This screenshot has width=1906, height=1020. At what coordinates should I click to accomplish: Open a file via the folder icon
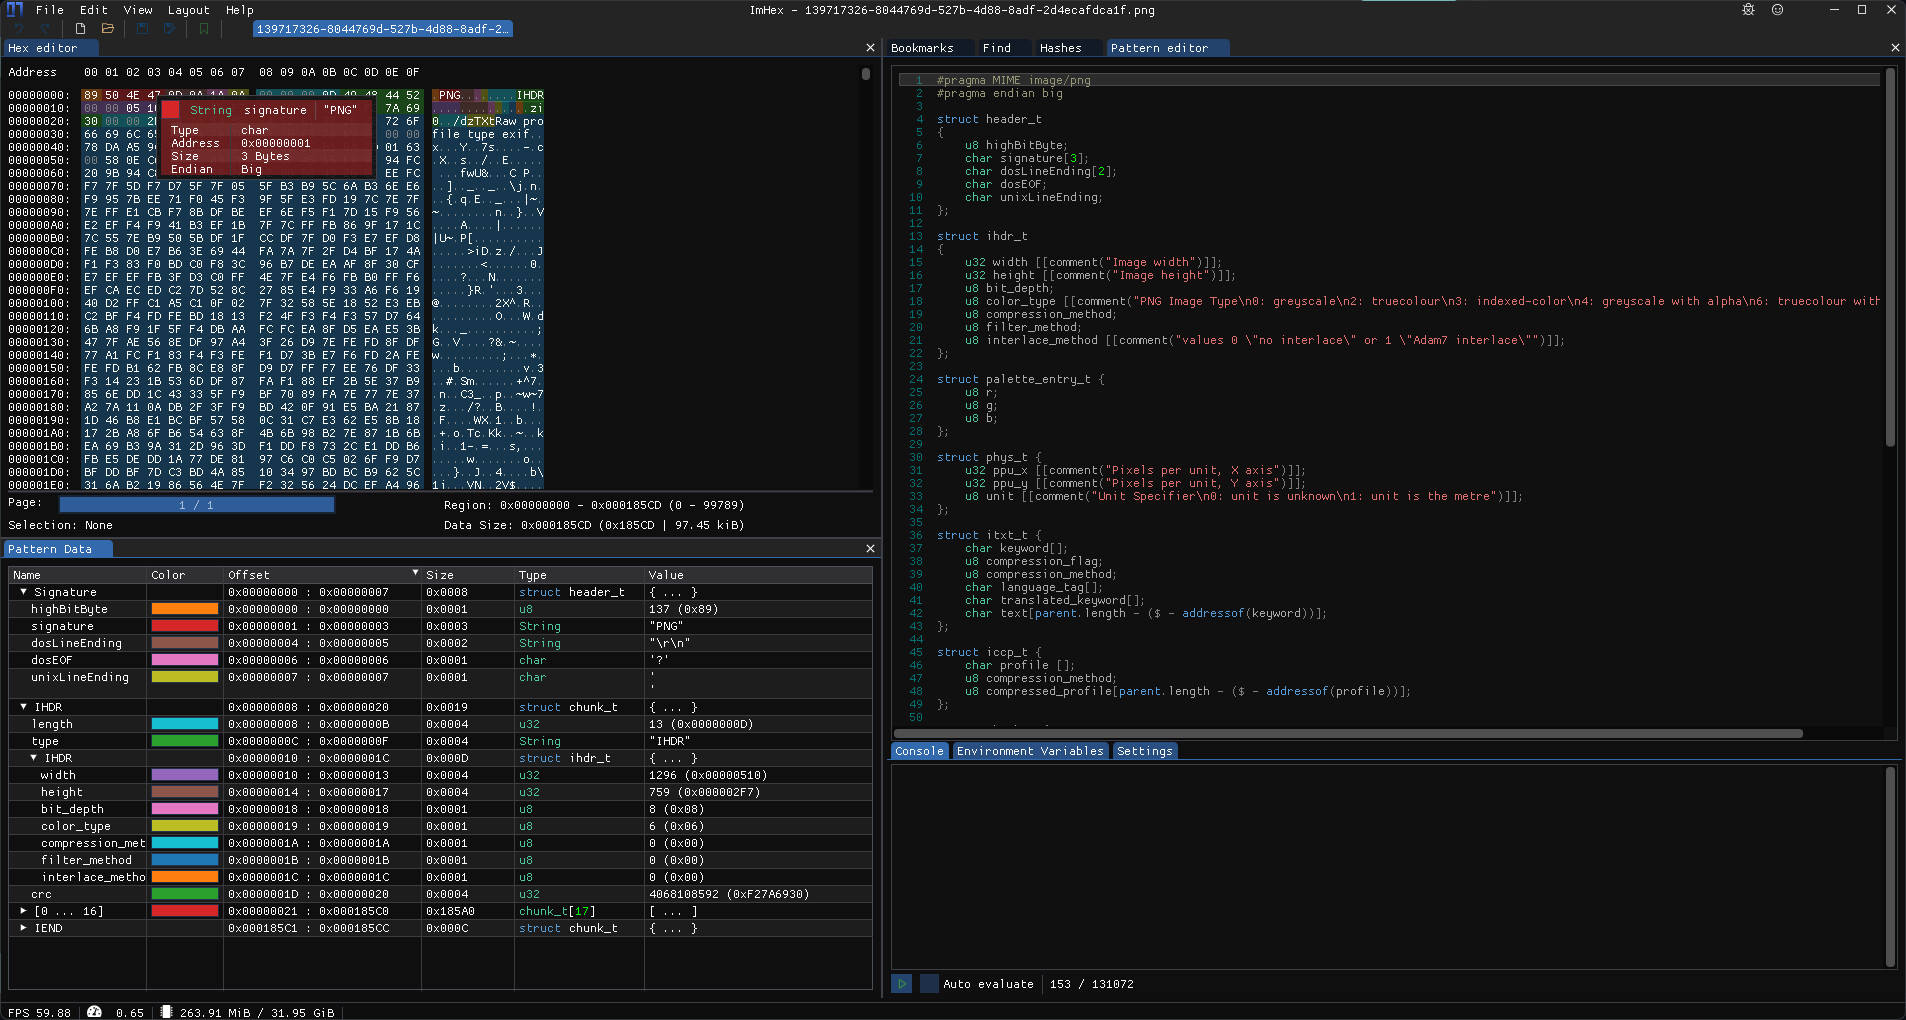tap(107, 29)
